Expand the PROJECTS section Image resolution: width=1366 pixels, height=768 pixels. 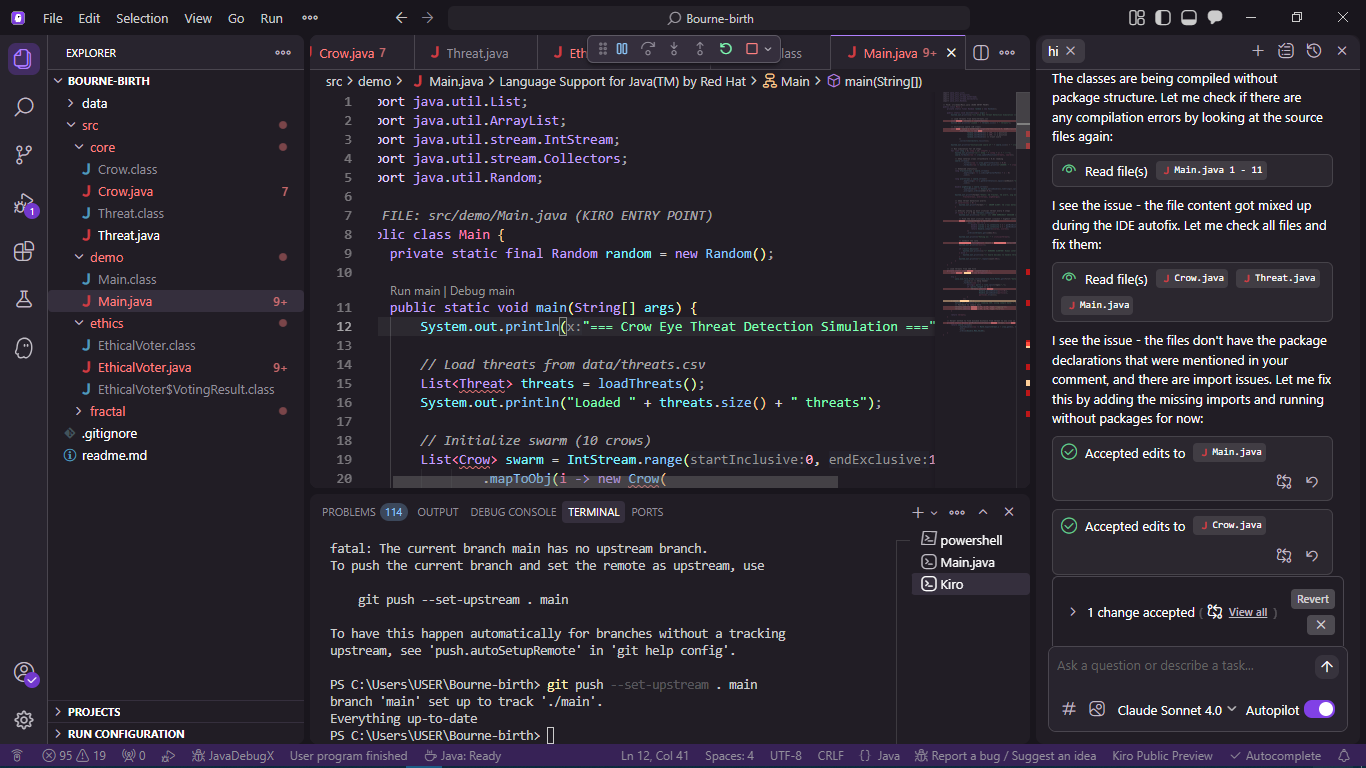pos(176,712)
